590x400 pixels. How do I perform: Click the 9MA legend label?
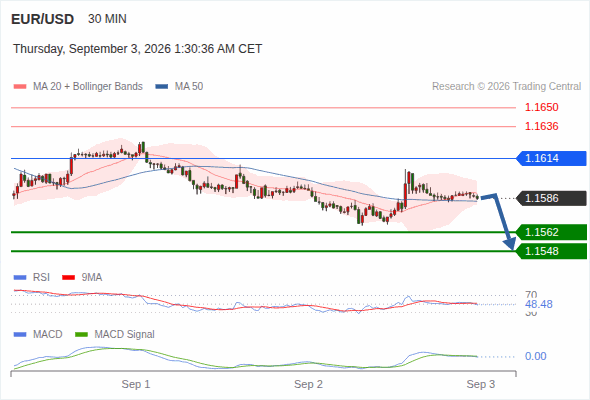[x=92, y=277]
